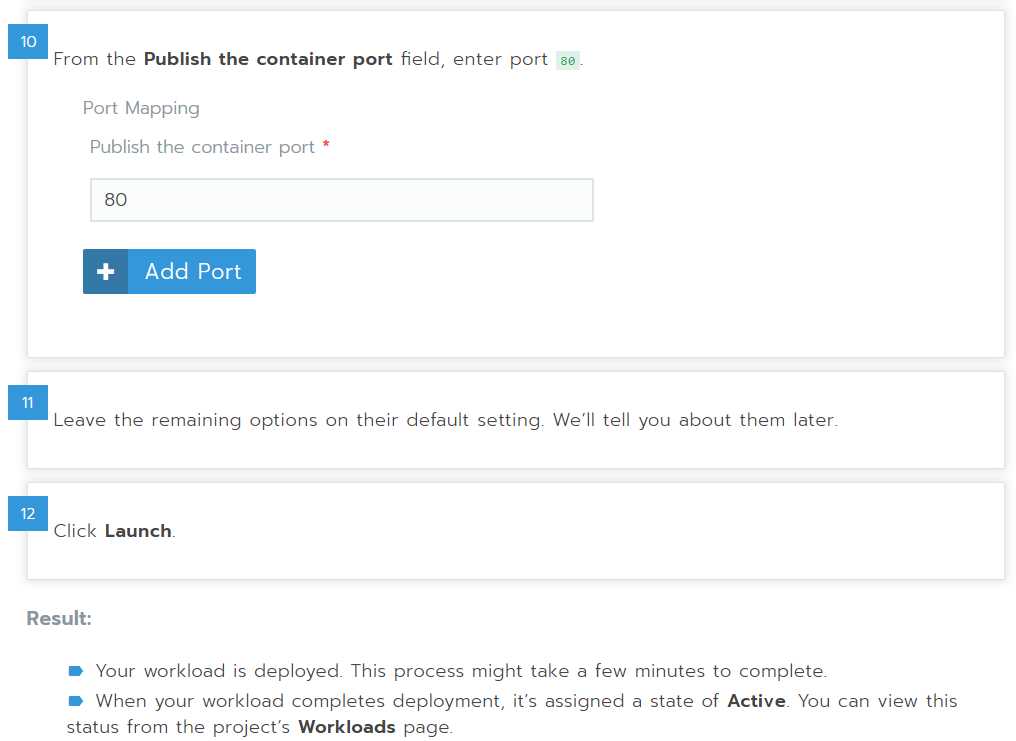Select the step 10 number badge

pos(28,41)
